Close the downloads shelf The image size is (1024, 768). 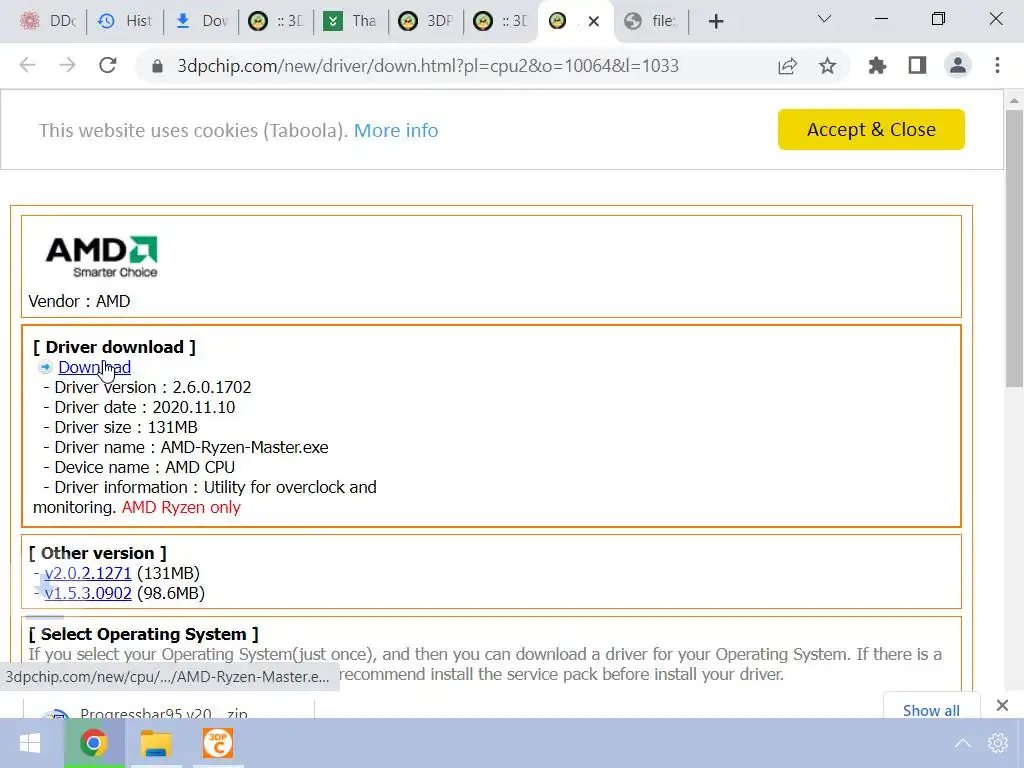point(1002,705)
